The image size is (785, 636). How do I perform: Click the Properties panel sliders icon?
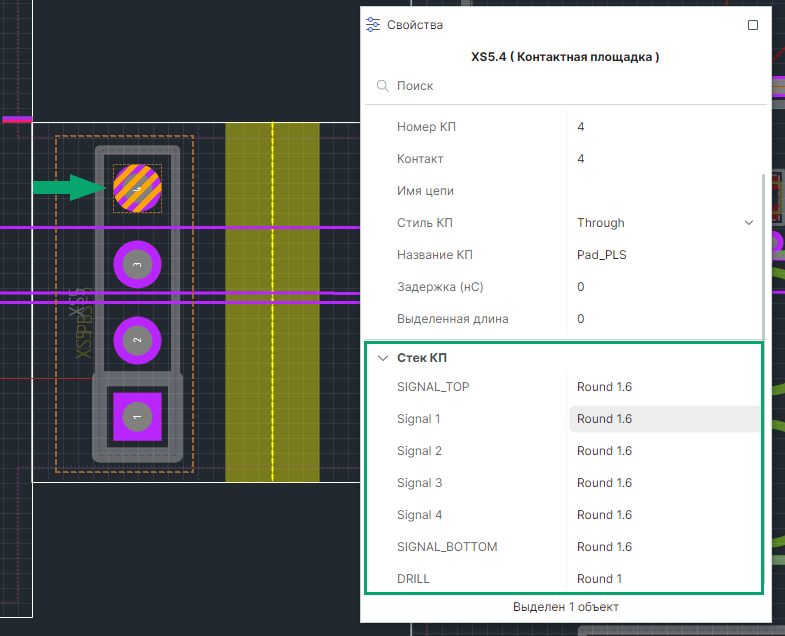[x=373, y=25]
